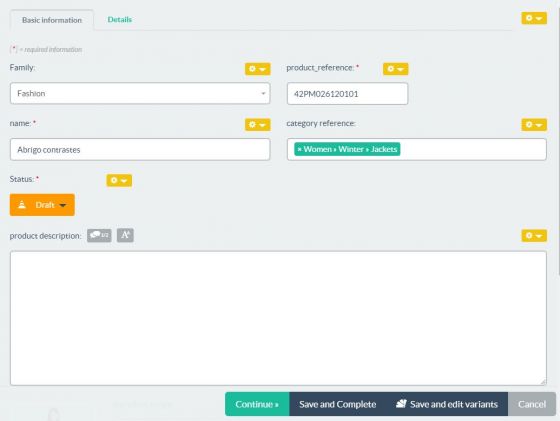Open gear menu beside Status label
Viewport: 560px width, 421px height.
point(119,180)
